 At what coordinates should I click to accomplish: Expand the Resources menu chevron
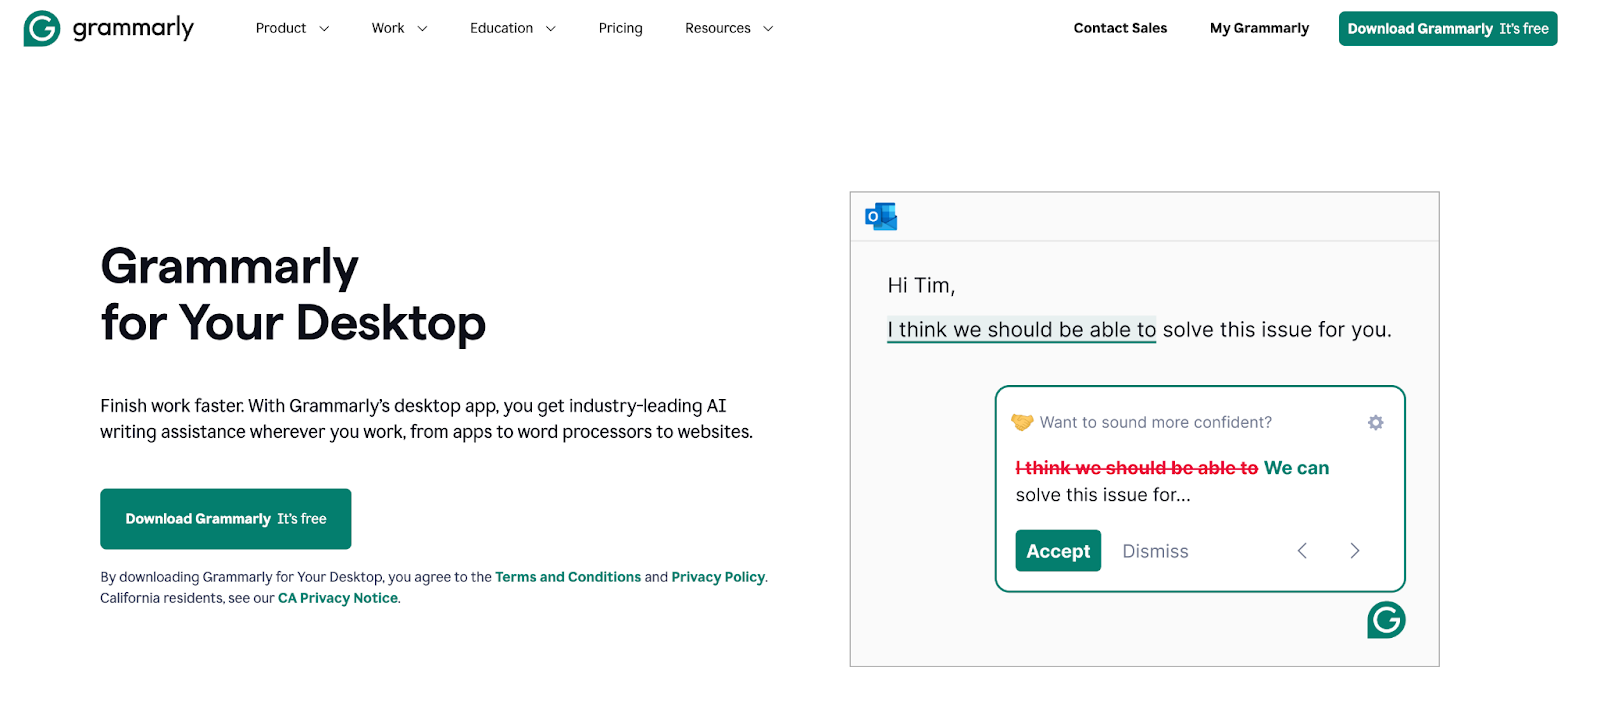(768, 29)
